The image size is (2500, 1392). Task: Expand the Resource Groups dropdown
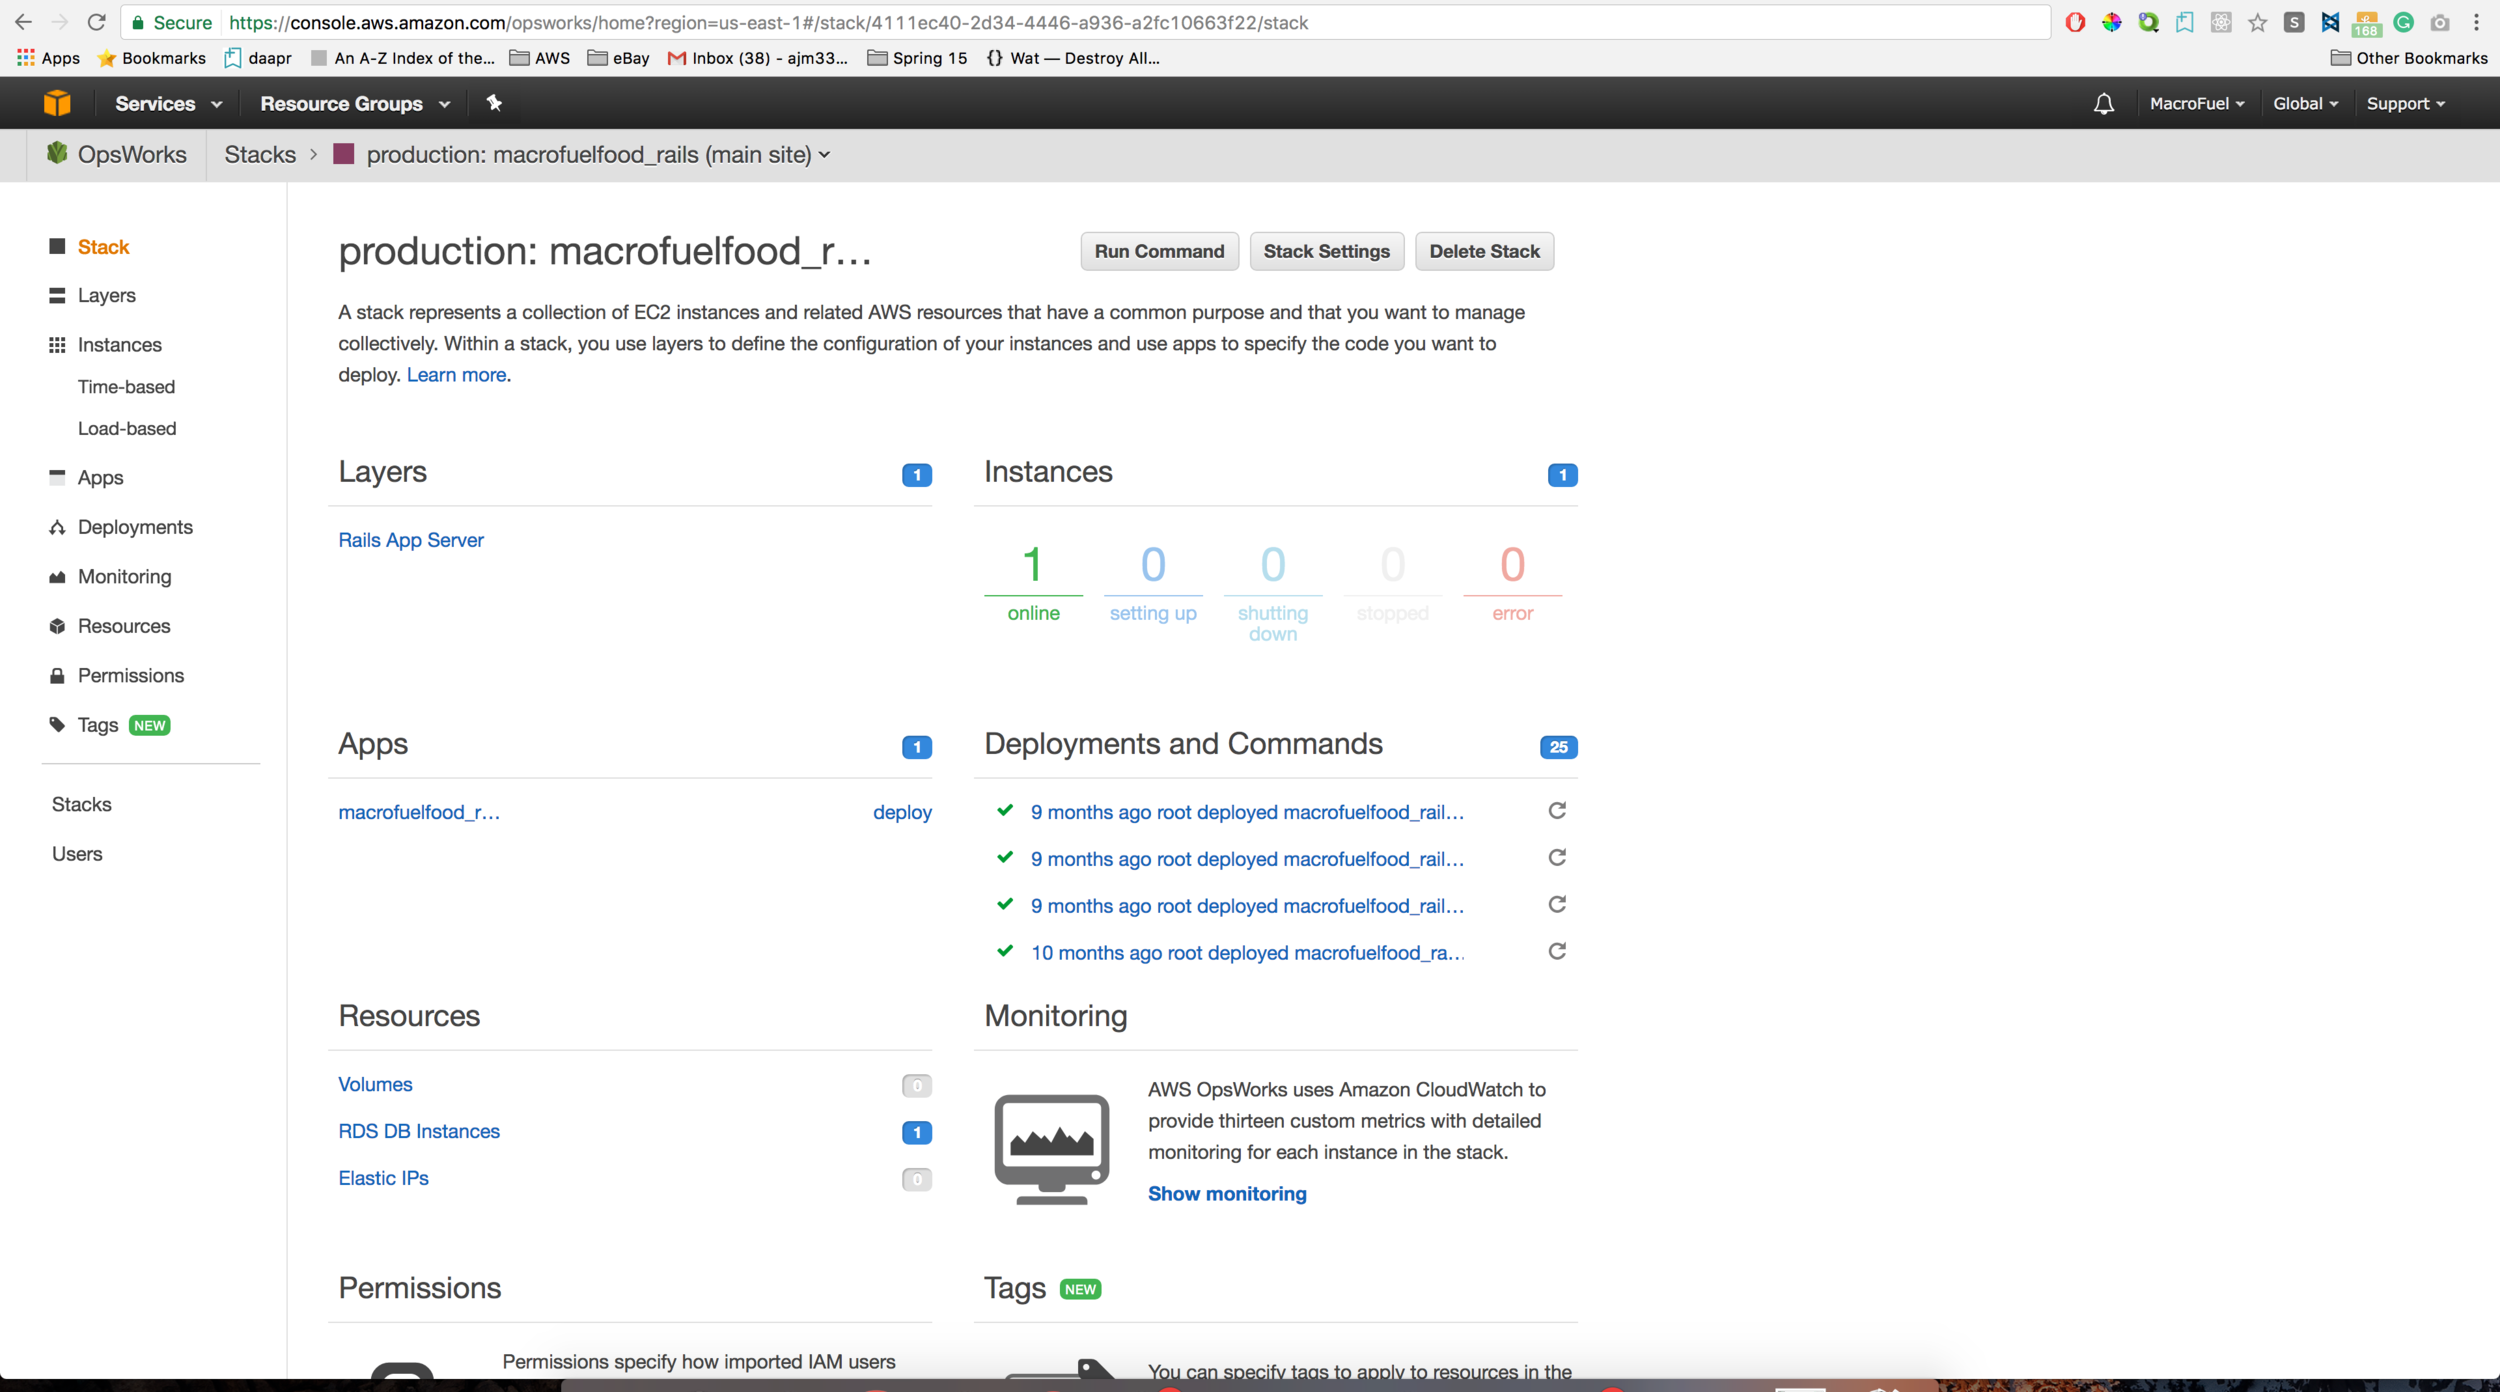pyautogui.click(x=355, y=103)
